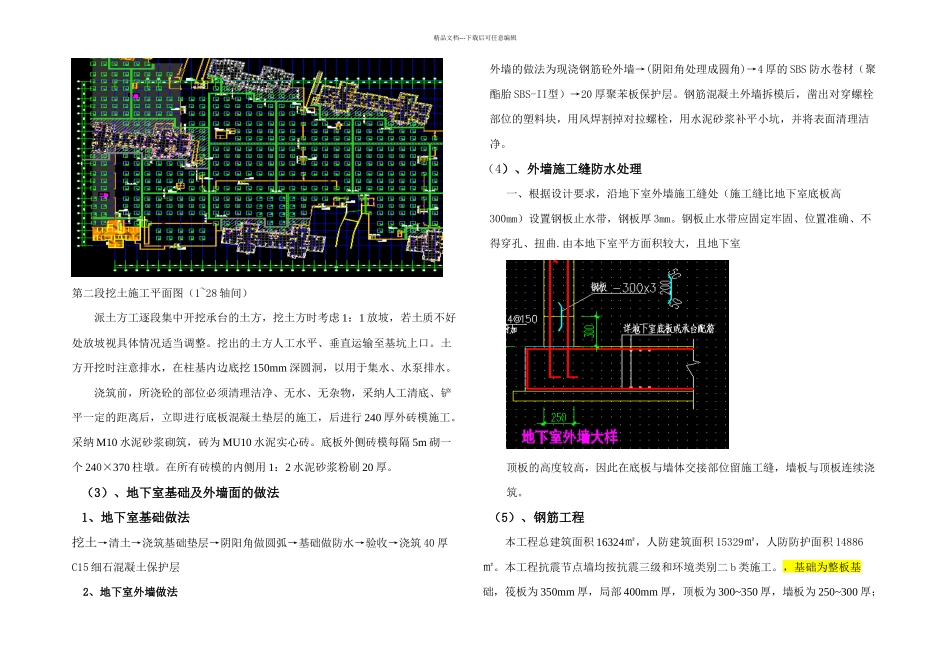Click the excavation site plan image
950x672 pixels.
257,167
